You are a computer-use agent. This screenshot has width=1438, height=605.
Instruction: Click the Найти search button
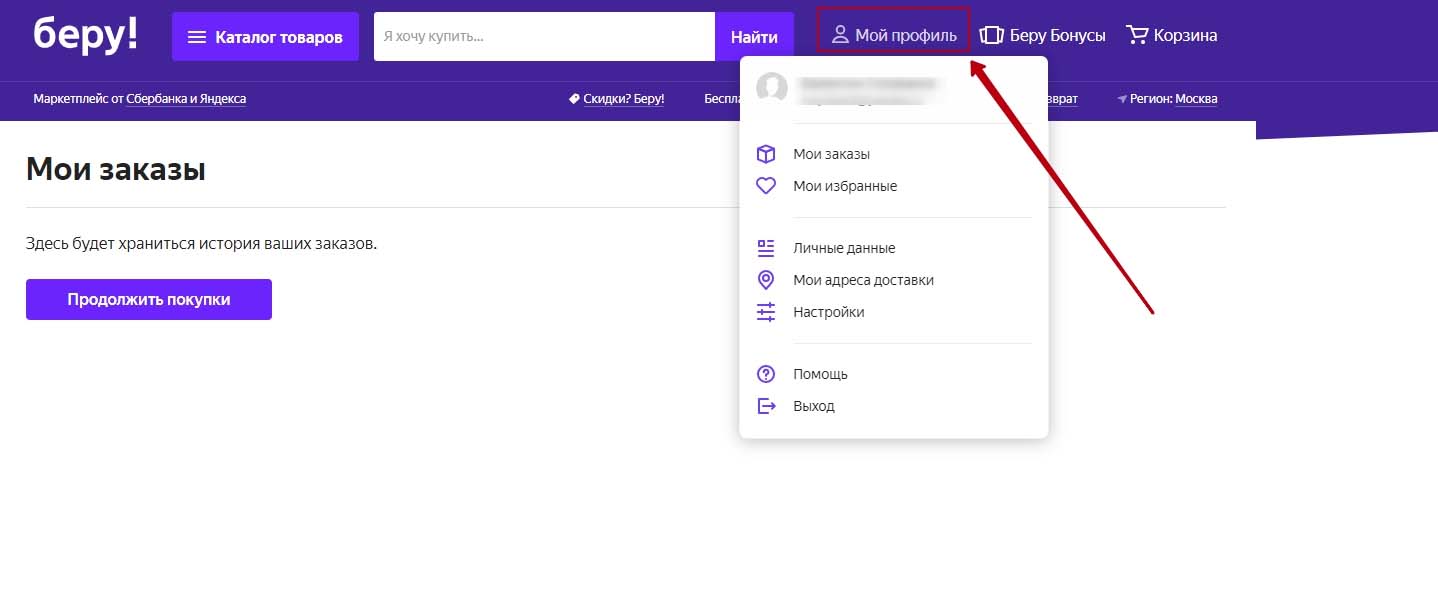point(754,36)
